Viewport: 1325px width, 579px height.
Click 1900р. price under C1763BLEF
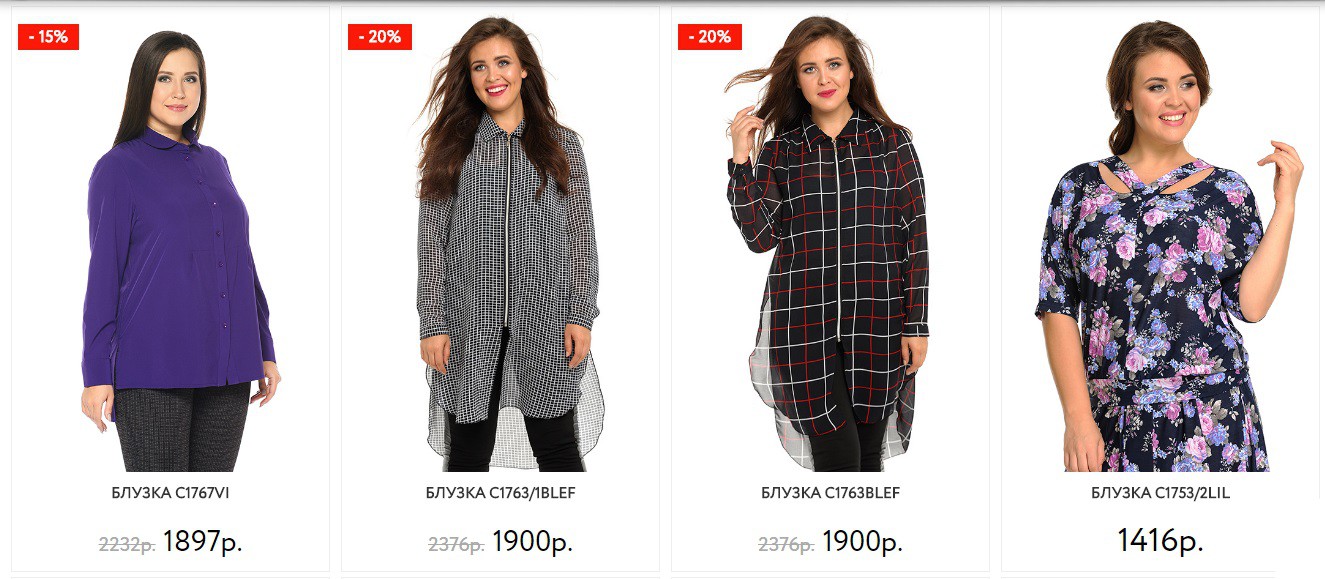tap(862, 542)
